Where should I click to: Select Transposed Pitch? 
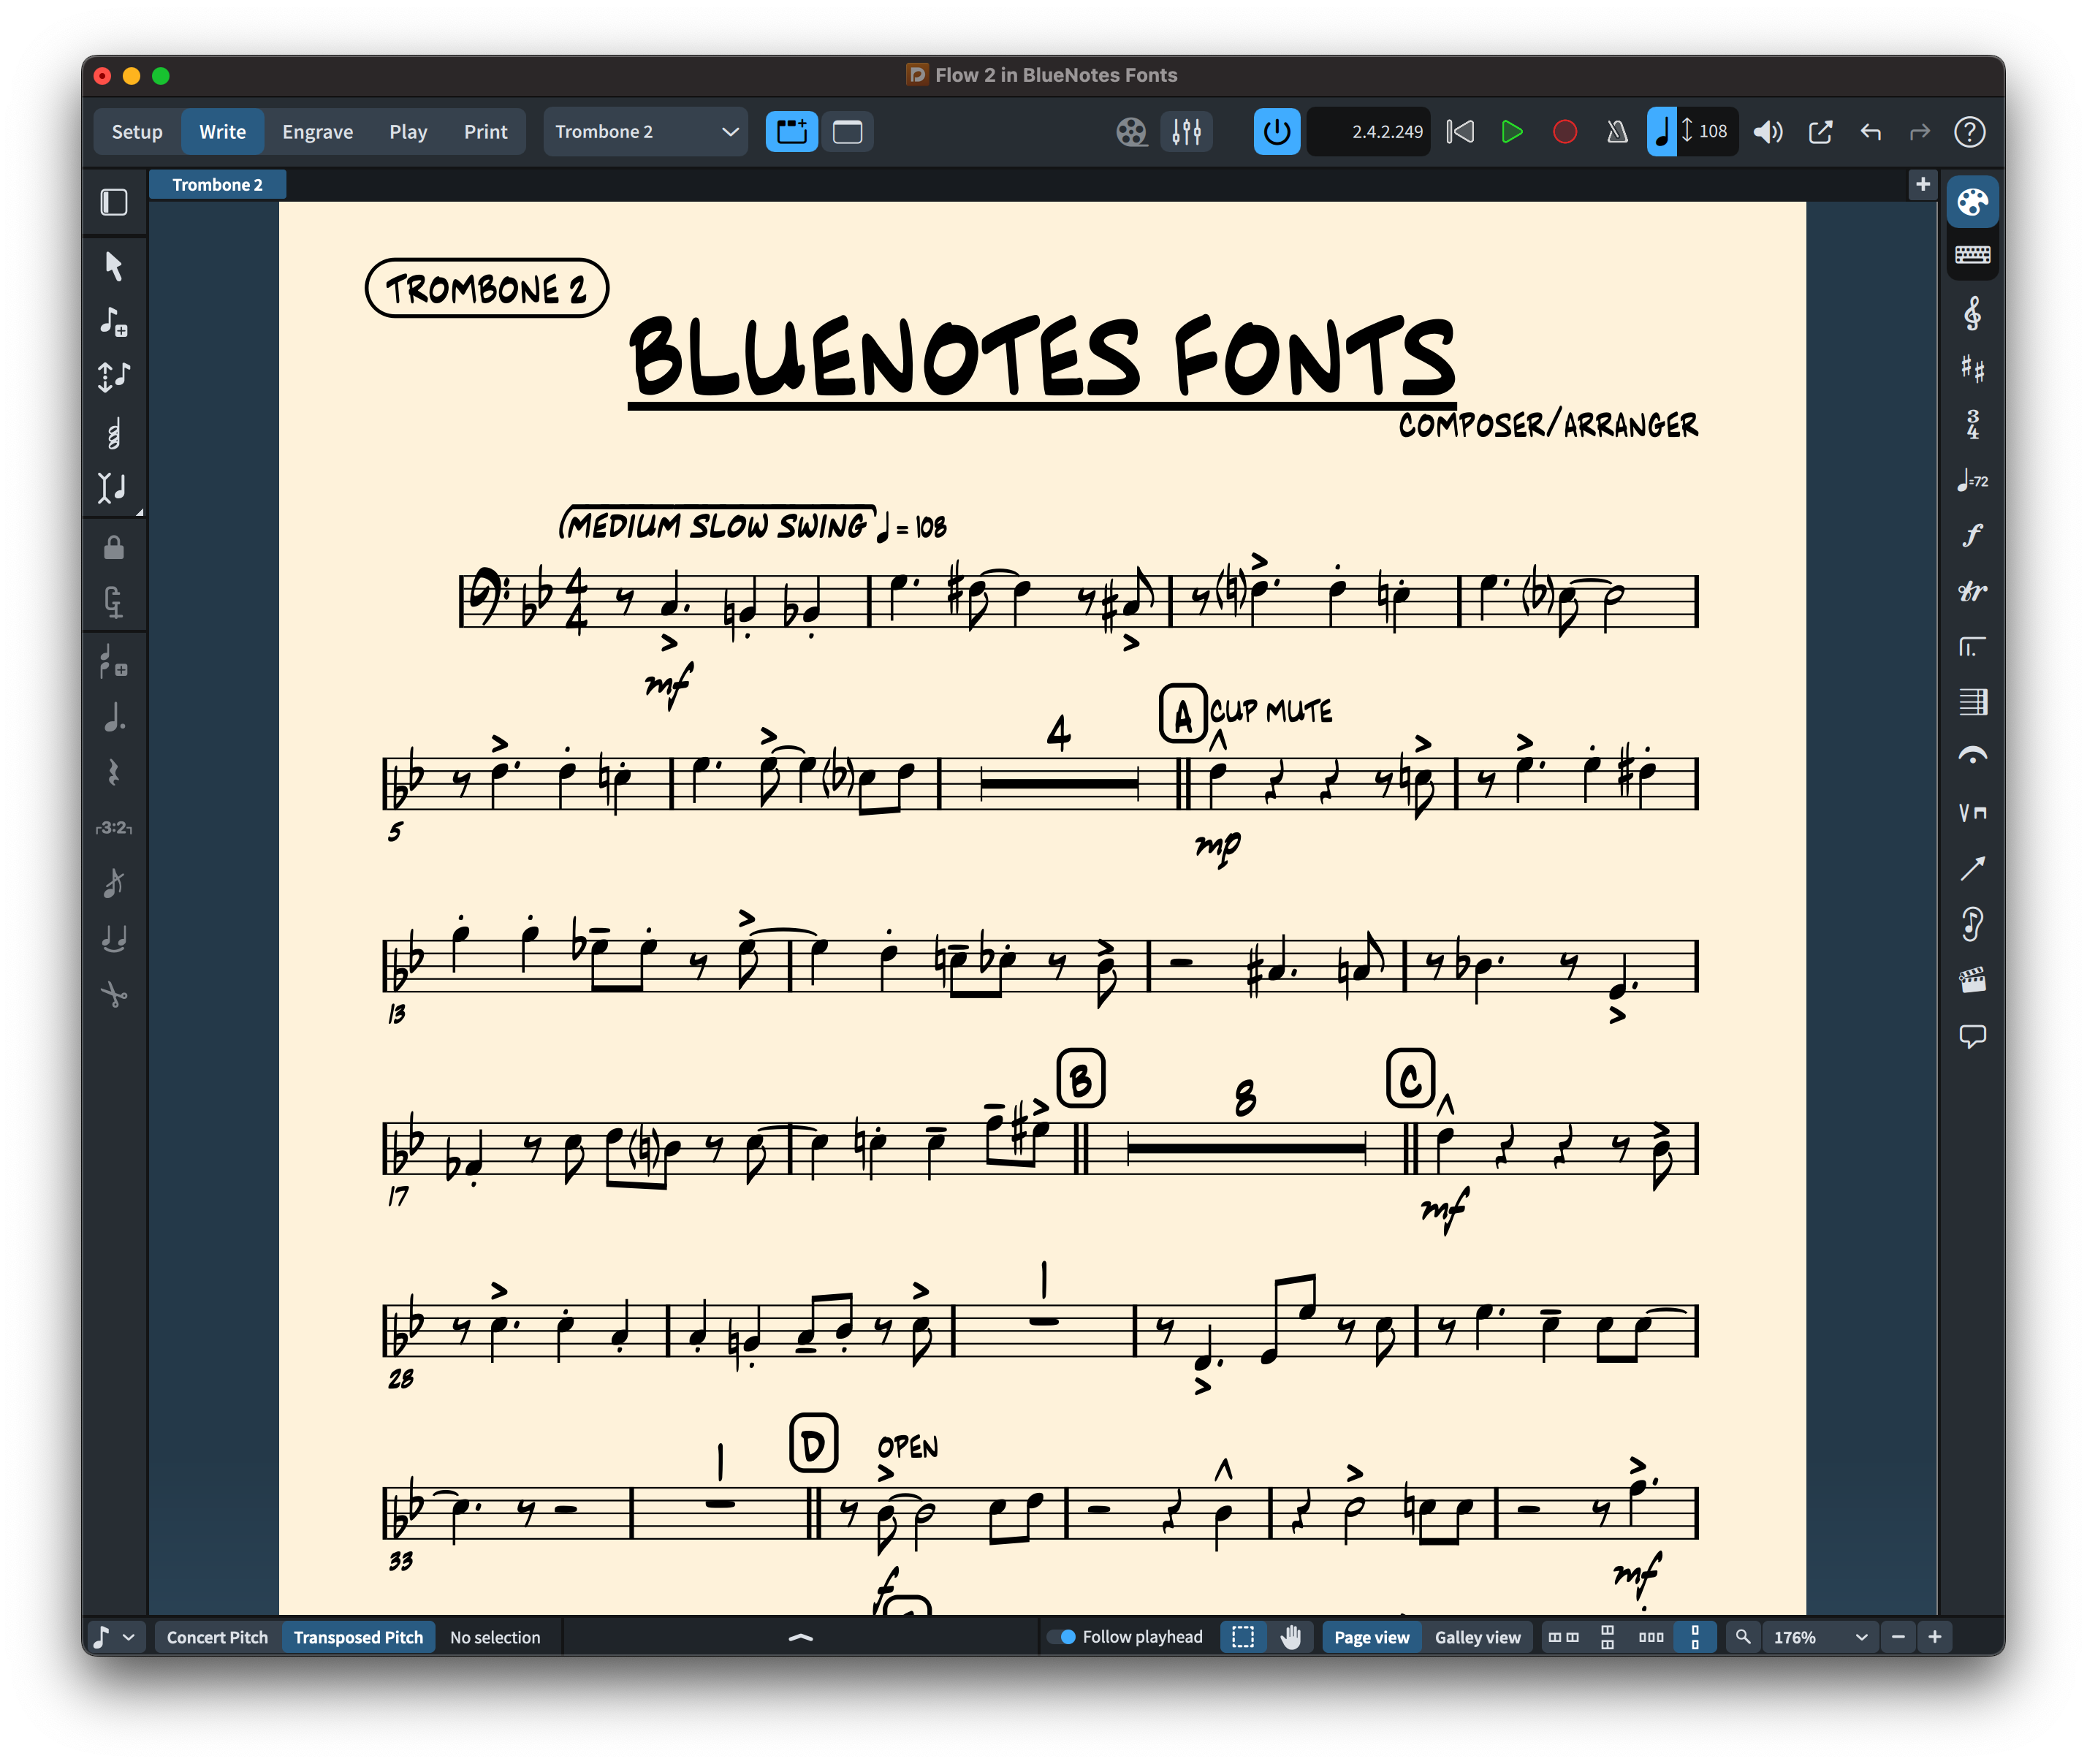coord(358,1637)
